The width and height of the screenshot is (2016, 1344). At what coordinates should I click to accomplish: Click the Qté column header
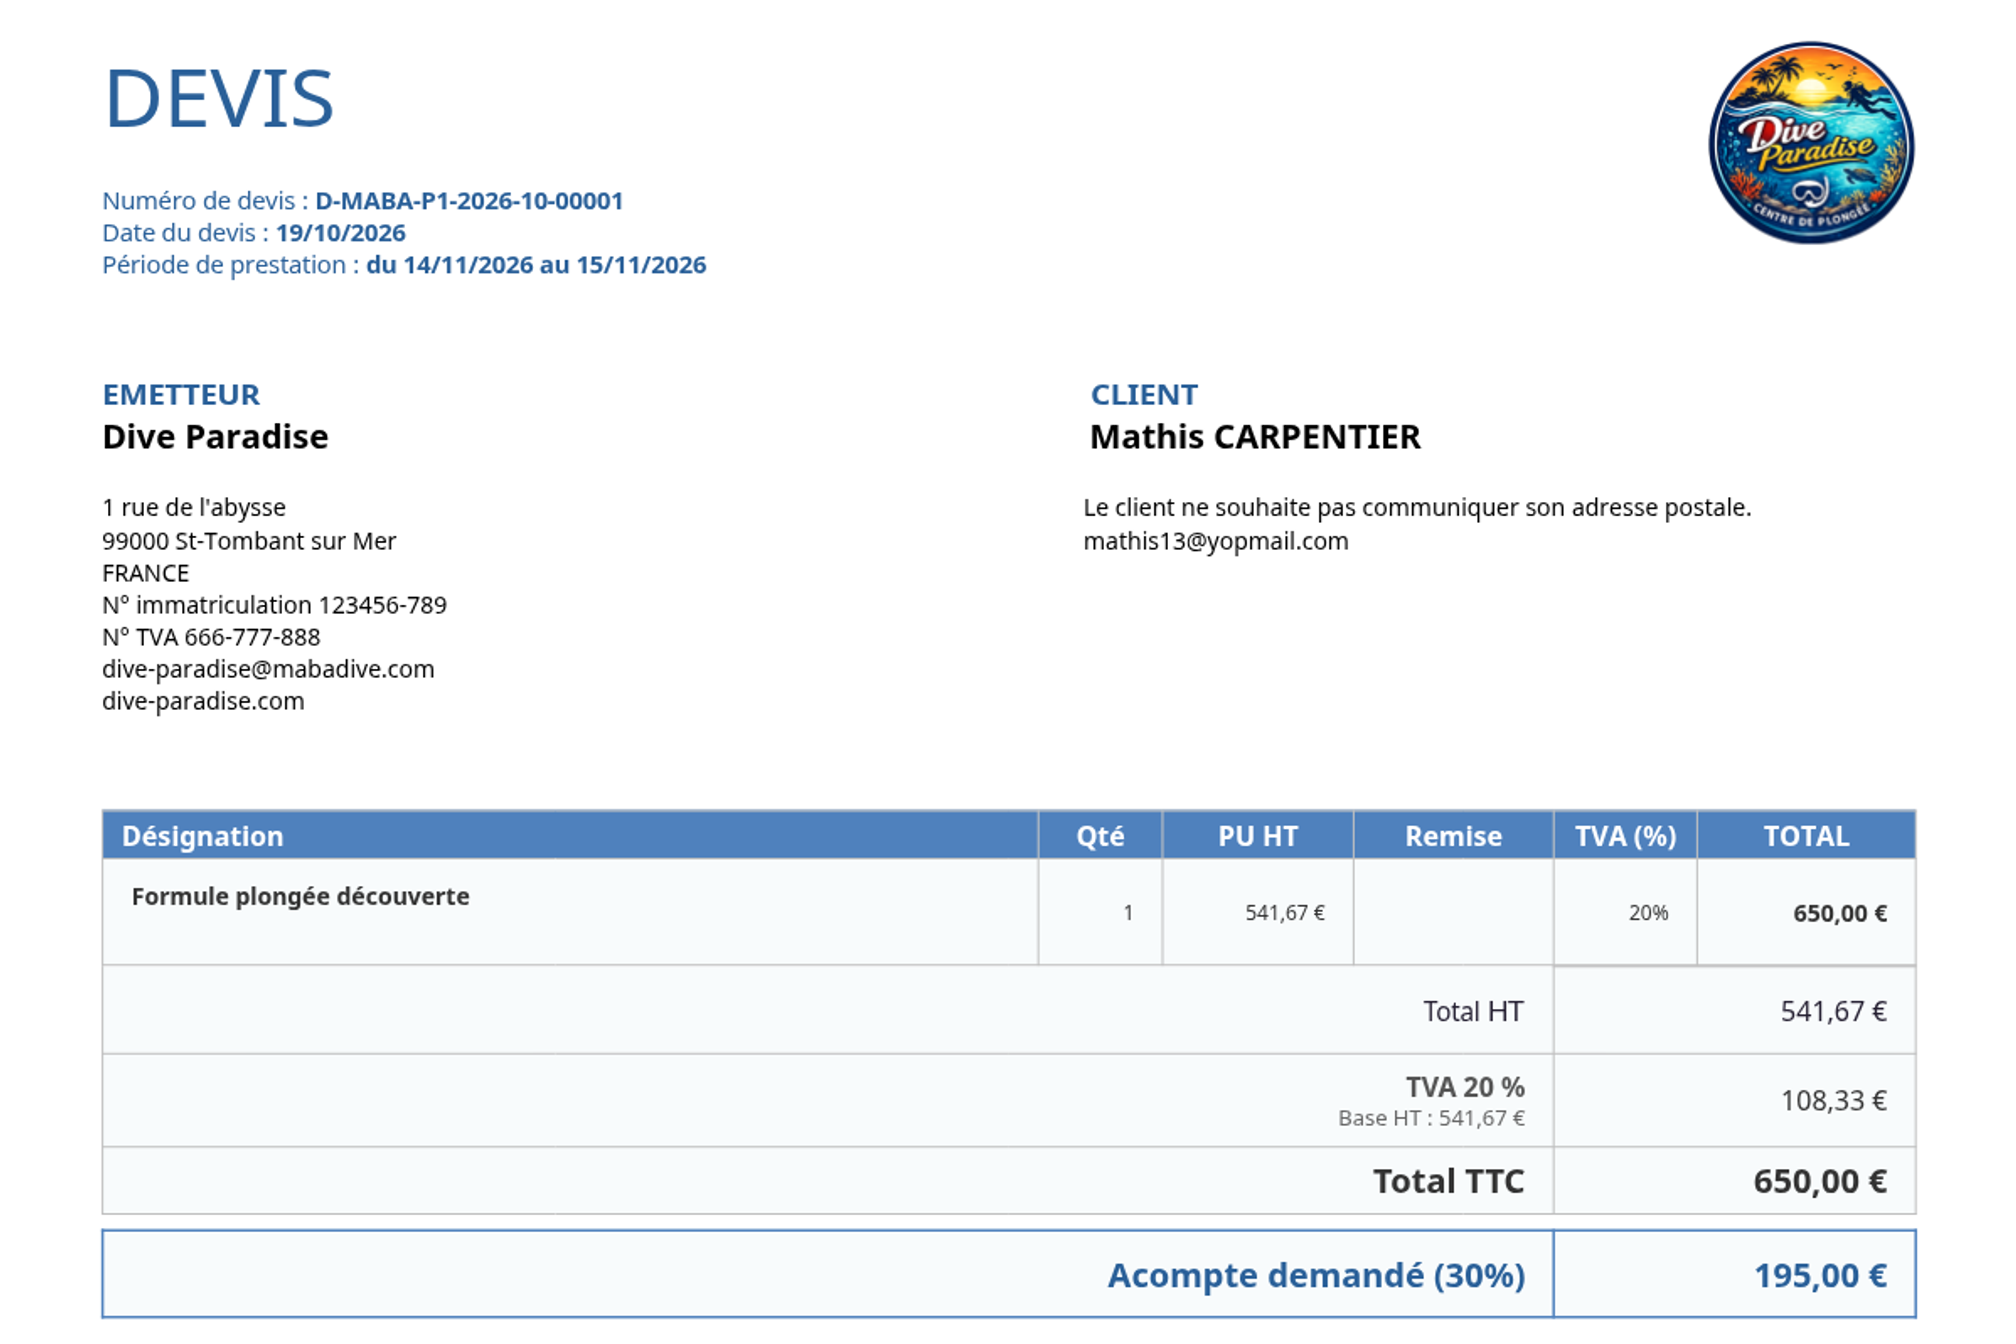[x=1100, y=836]
